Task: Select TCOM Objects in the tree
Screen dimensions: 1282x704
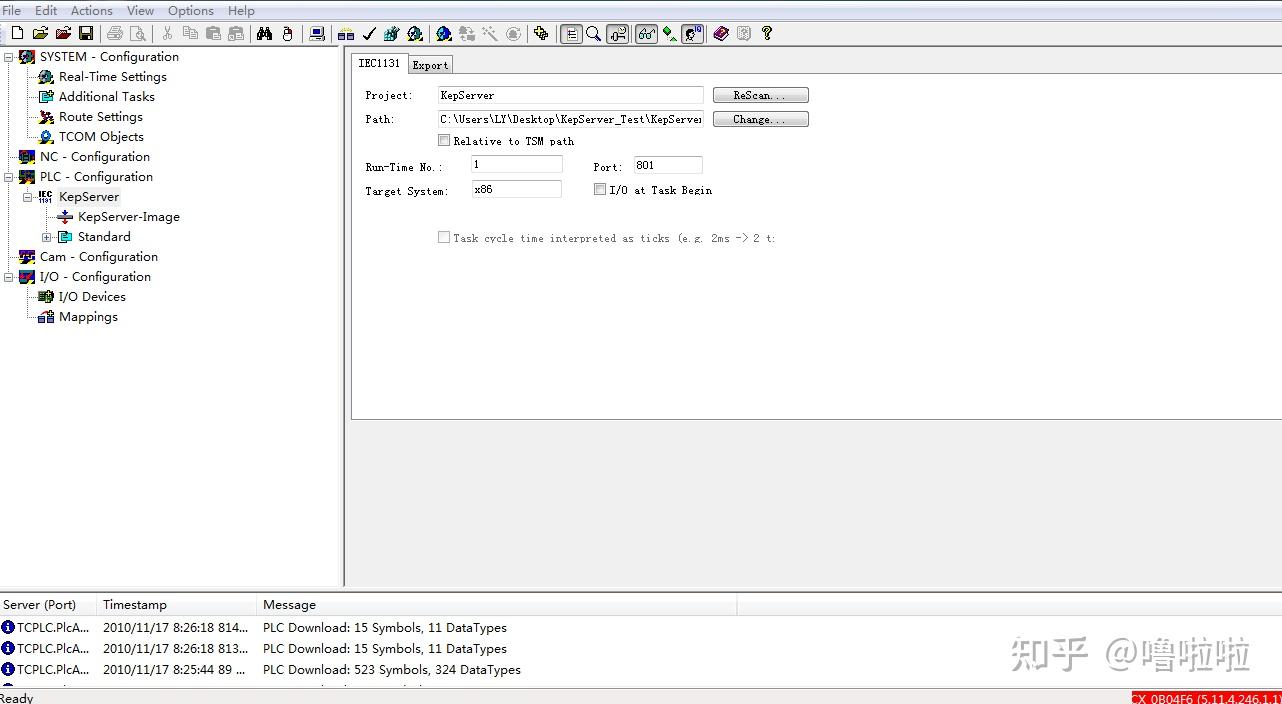Action: coord(101,137)
